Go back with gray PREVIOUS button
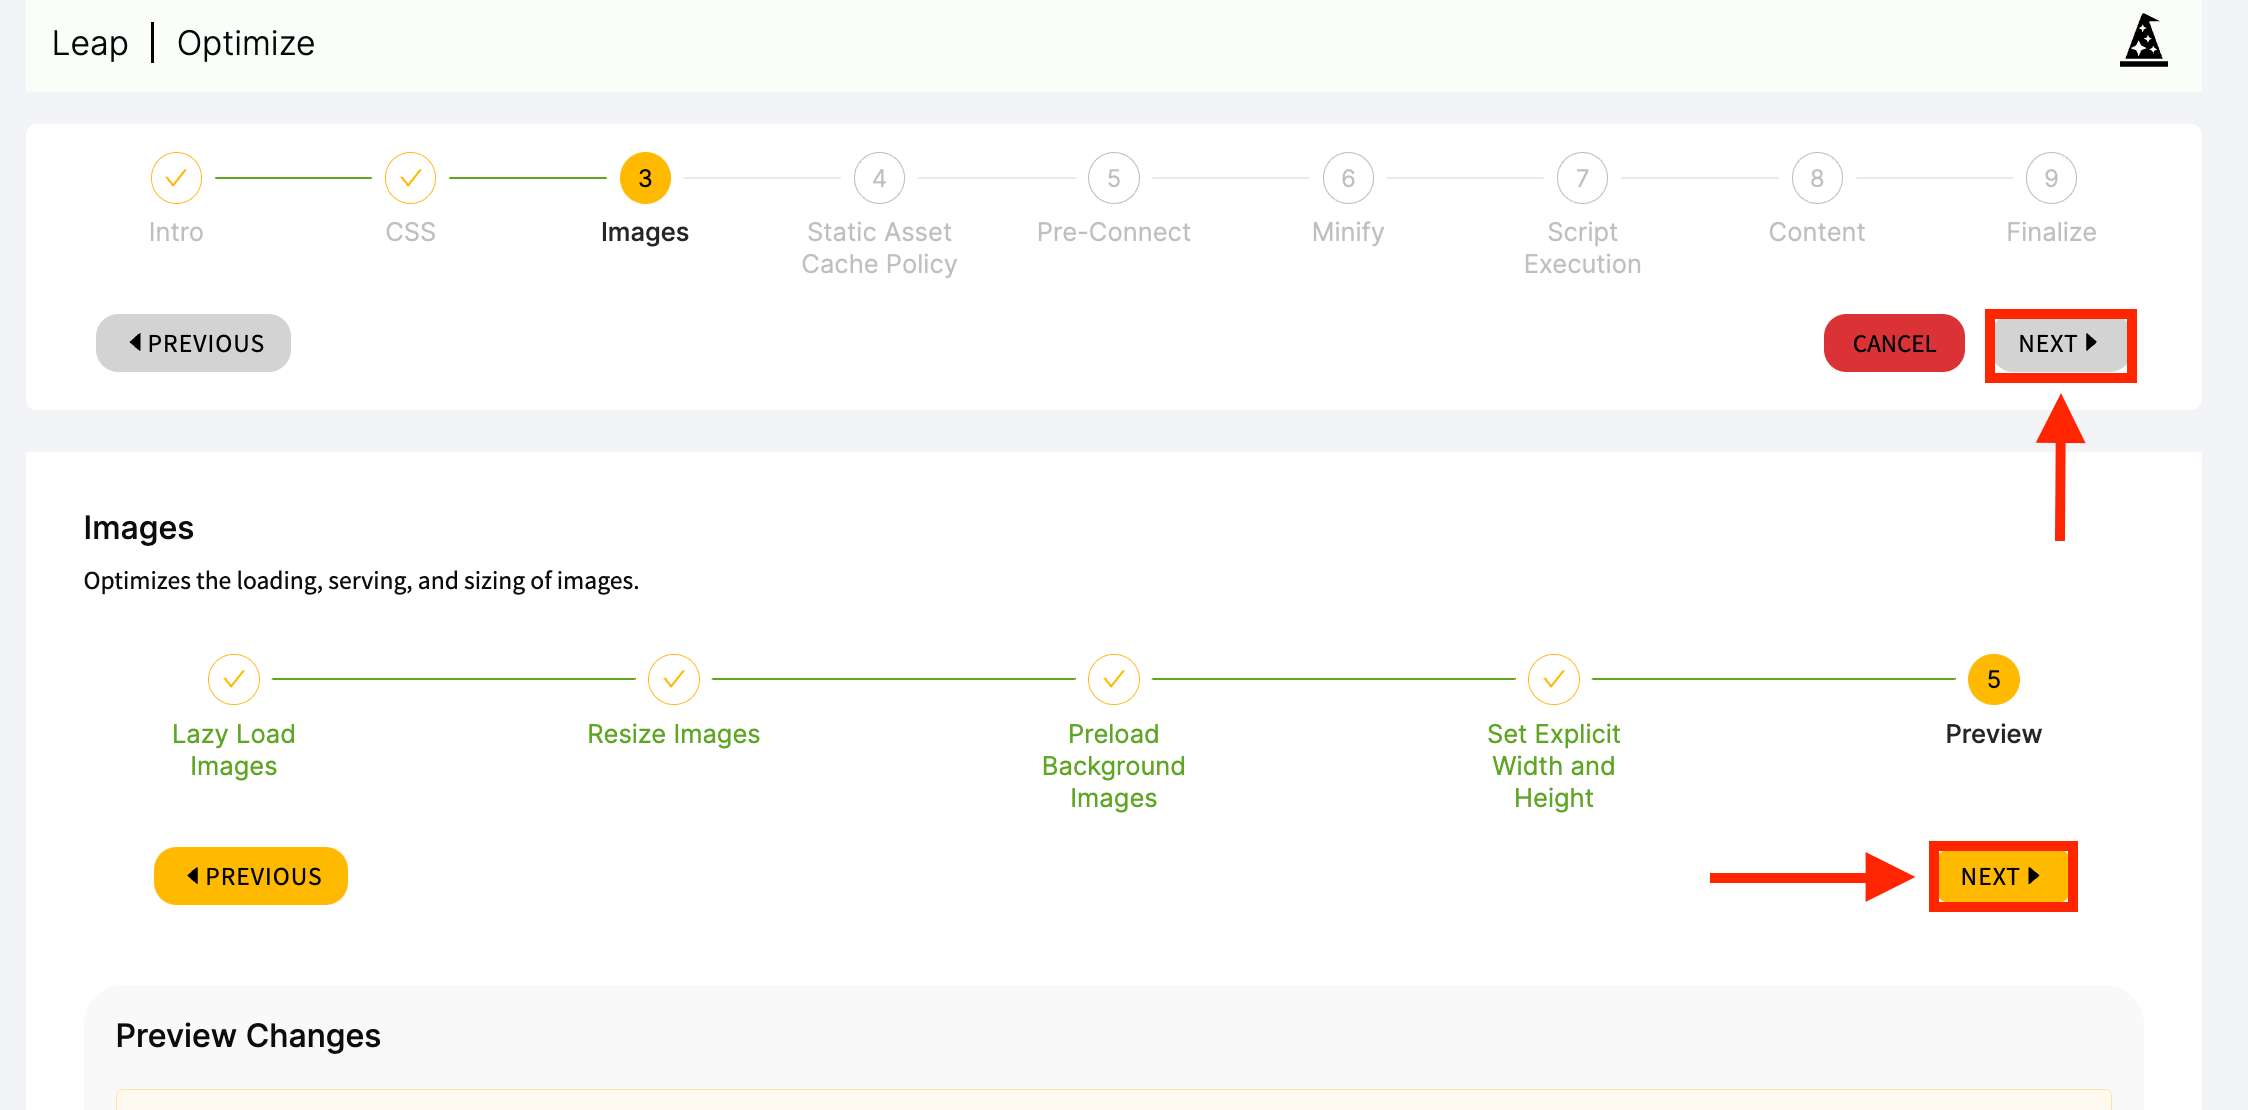 coord(193,343)
